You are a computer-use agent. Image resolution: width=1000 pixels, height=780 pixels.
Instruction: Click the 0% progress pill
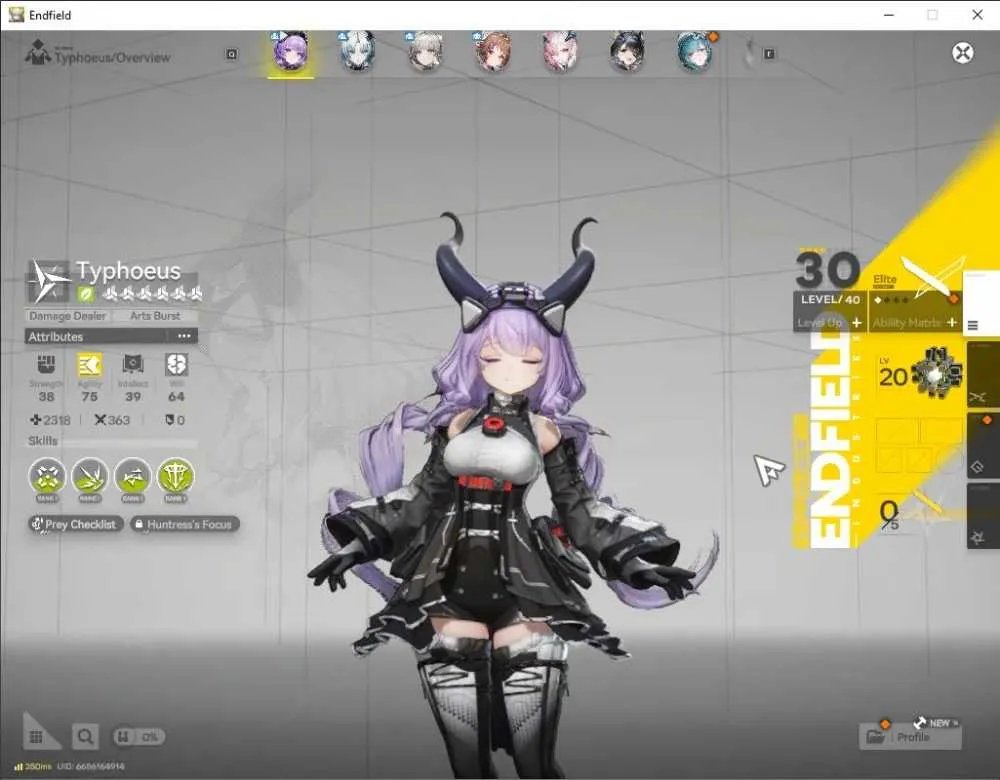click(139, 737)
